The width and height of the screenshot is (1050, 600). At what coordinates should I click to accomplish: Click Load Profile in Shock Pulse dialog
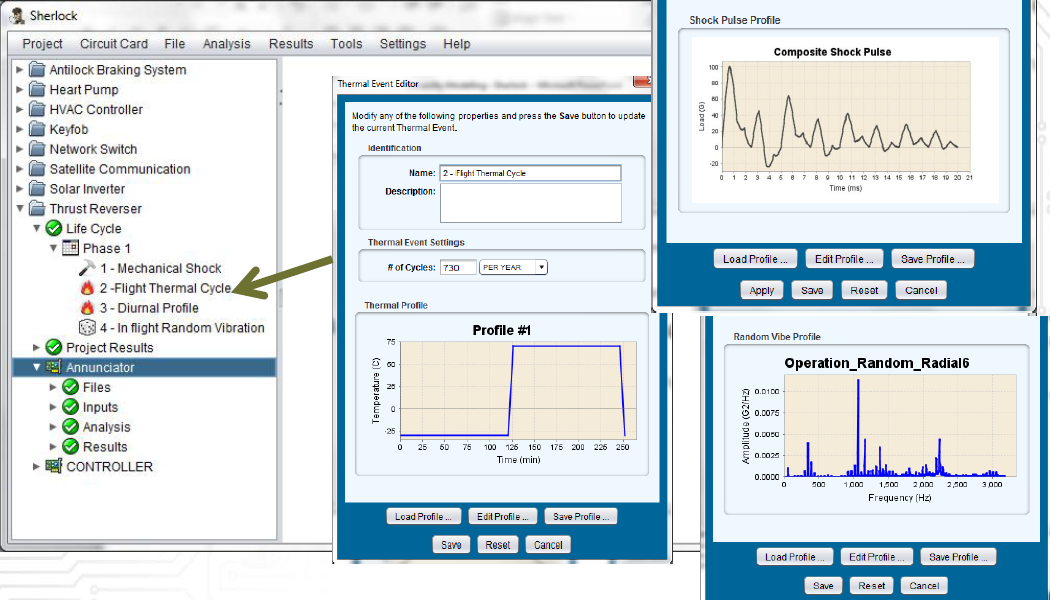tap(755, 258)
